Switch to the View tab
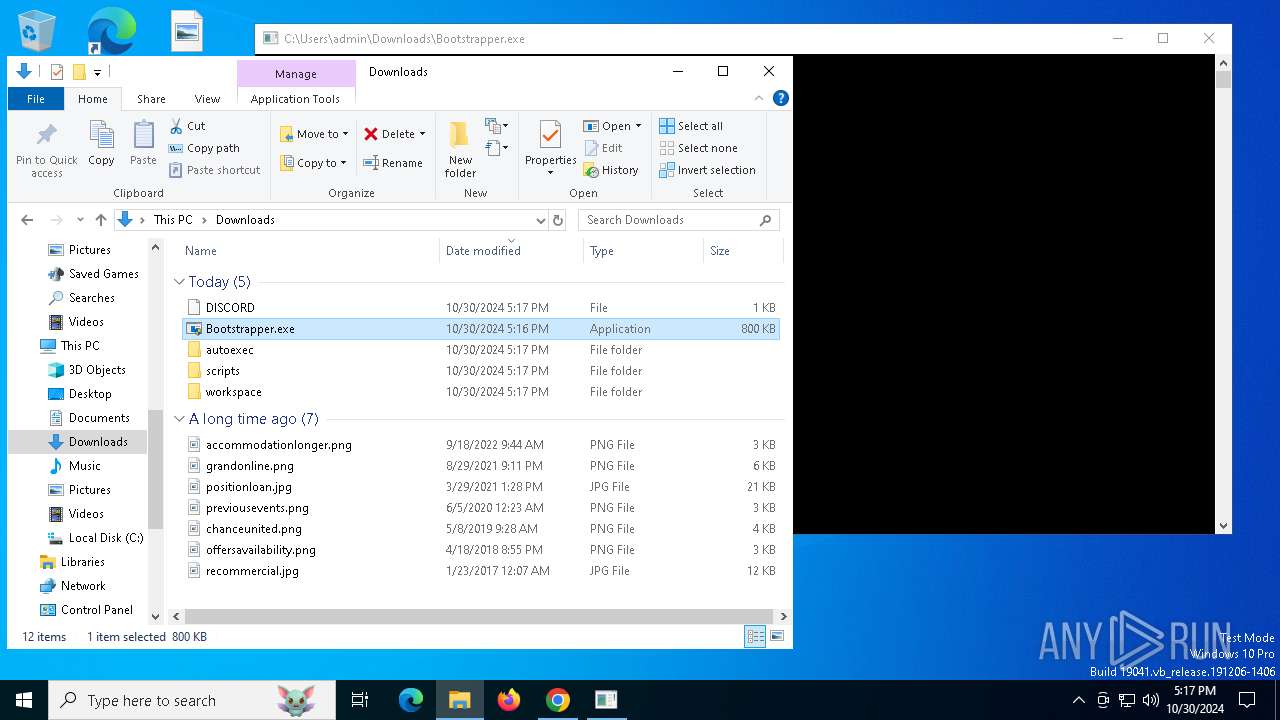The height and width of the screenshot is (720, 1280). 207,99
